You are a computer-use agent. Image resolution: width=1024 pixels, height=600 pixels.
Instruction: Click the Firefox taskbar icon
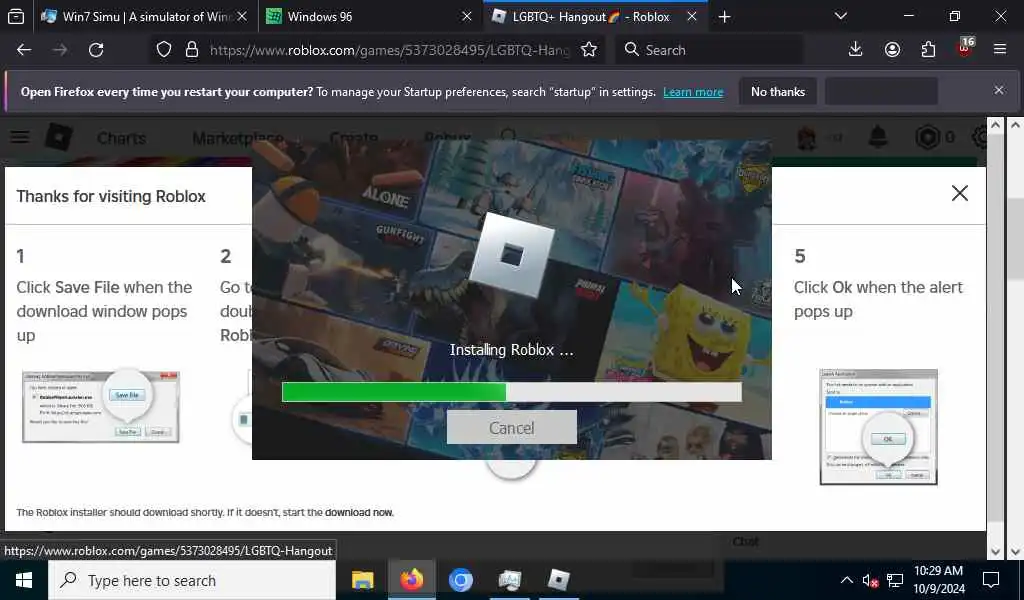point(411,580)
